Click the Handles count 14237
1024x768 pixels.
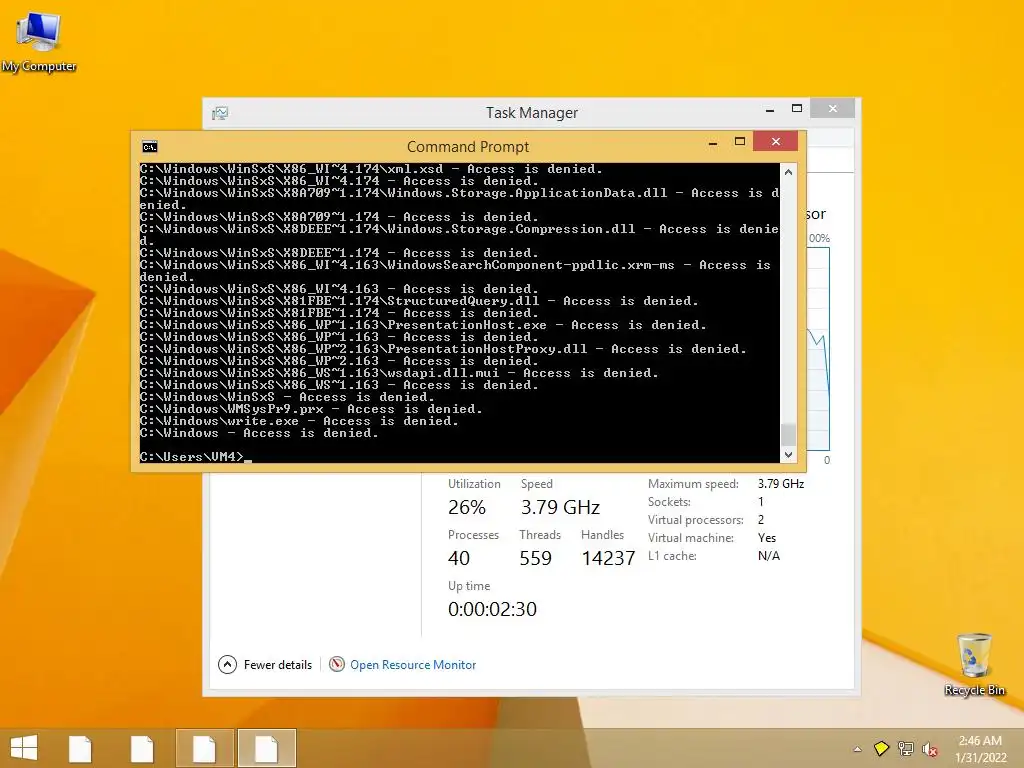click(608, 558)
